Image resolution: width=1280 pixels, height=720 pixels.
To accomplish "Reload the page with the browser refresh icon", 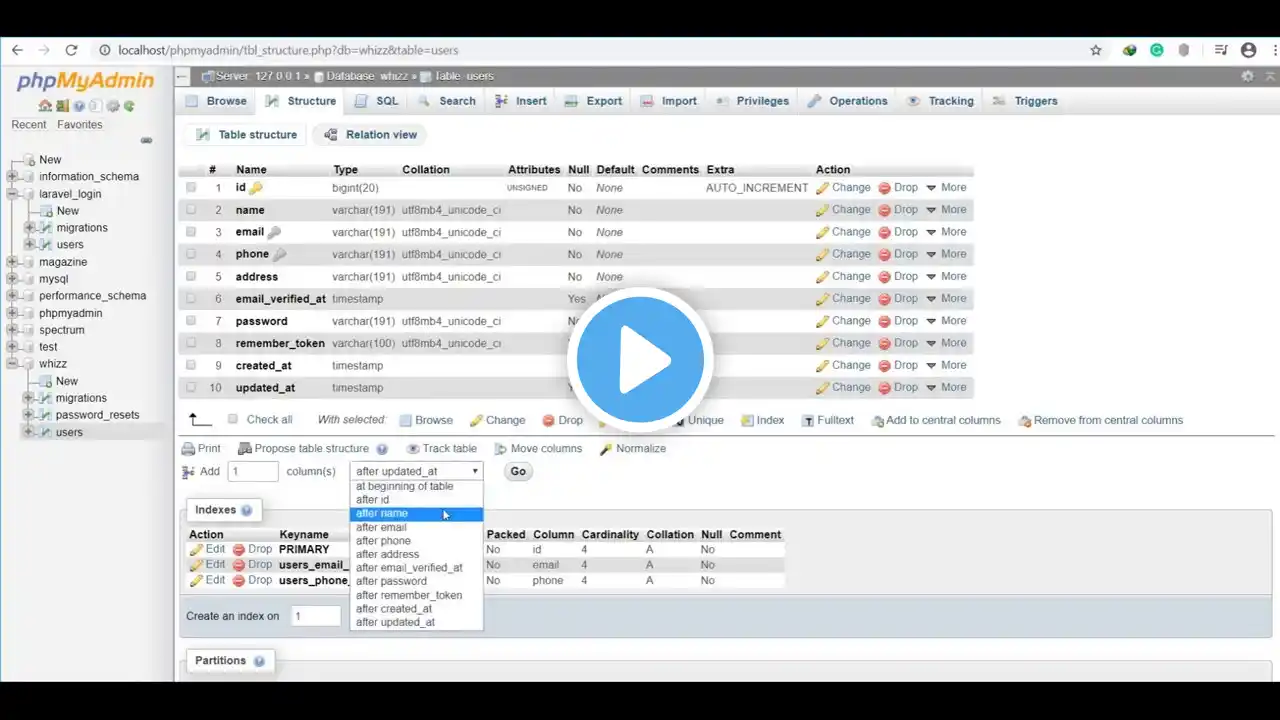I will click(x=71, y=50).
